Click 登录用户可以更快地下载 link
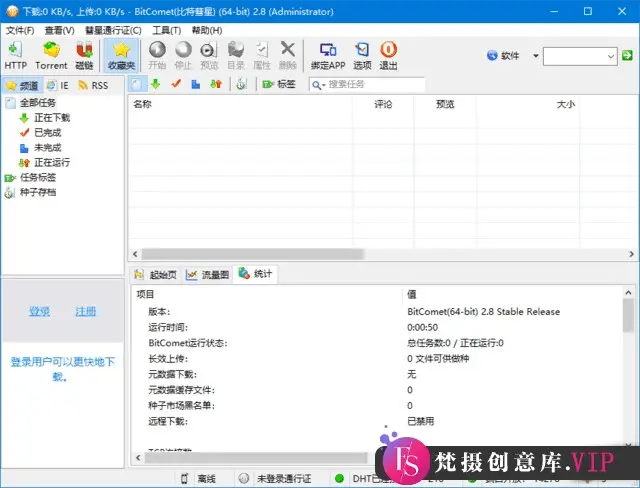640x488 pixels. tap(62, 369)
